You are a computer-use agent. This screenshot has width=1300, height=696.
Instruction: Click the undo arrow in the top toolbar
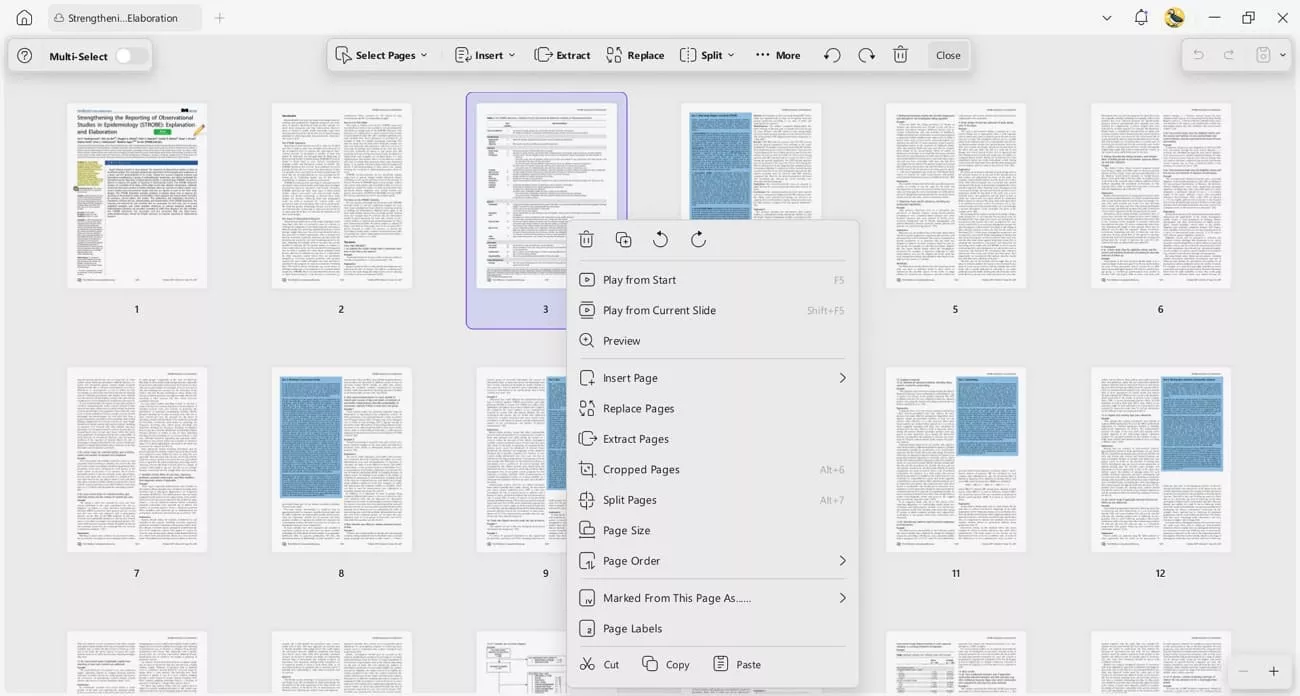[831, 55]
